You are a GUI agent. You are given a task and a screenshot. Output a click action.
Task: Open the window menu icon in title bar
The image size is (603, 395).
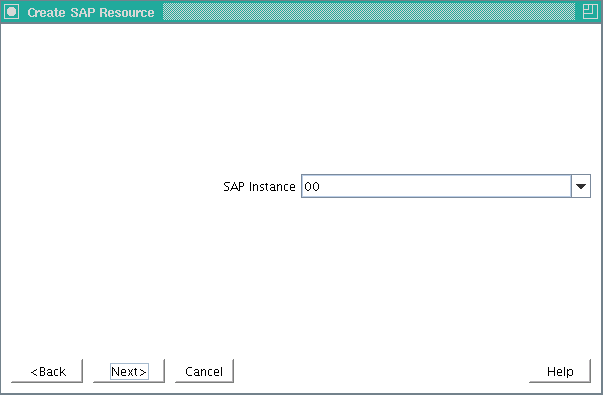tap(12, 12)
